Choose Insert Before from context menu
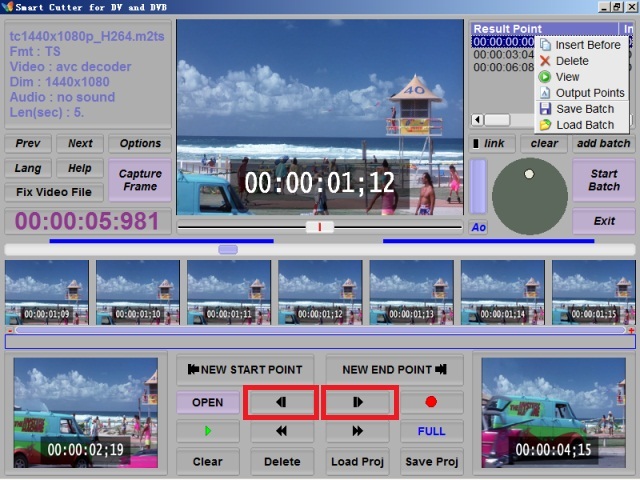Viewport: 640px width, 480px height. [582, 45]
